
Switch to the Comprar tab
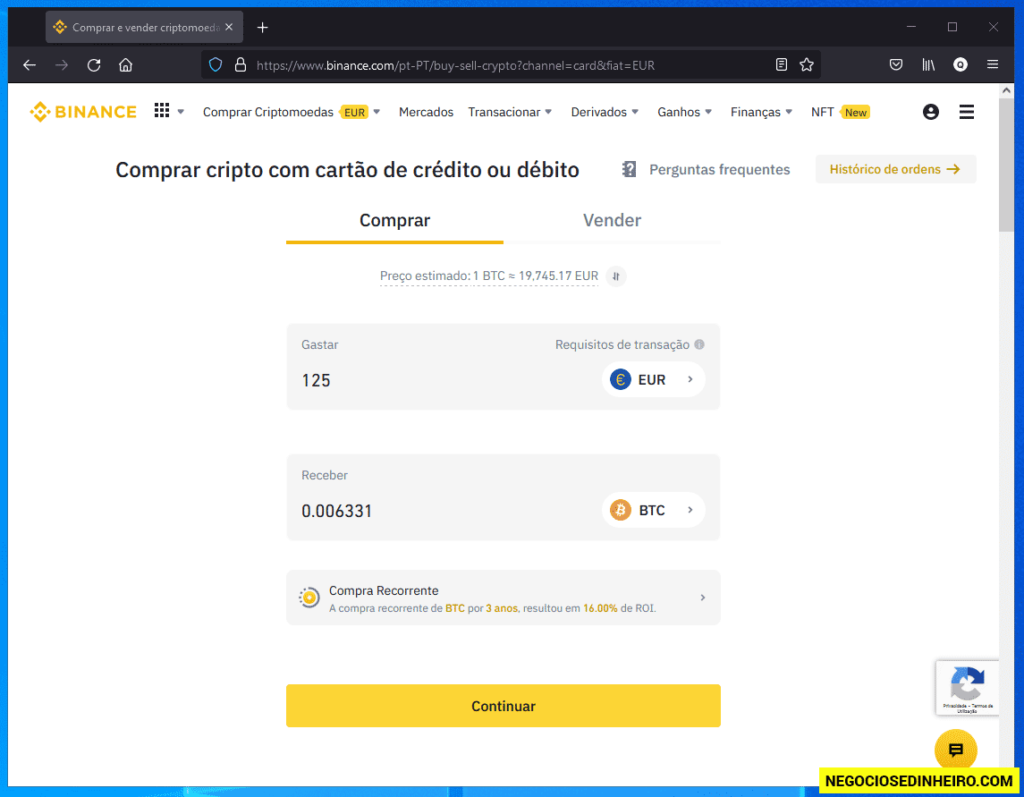point(394,221)
